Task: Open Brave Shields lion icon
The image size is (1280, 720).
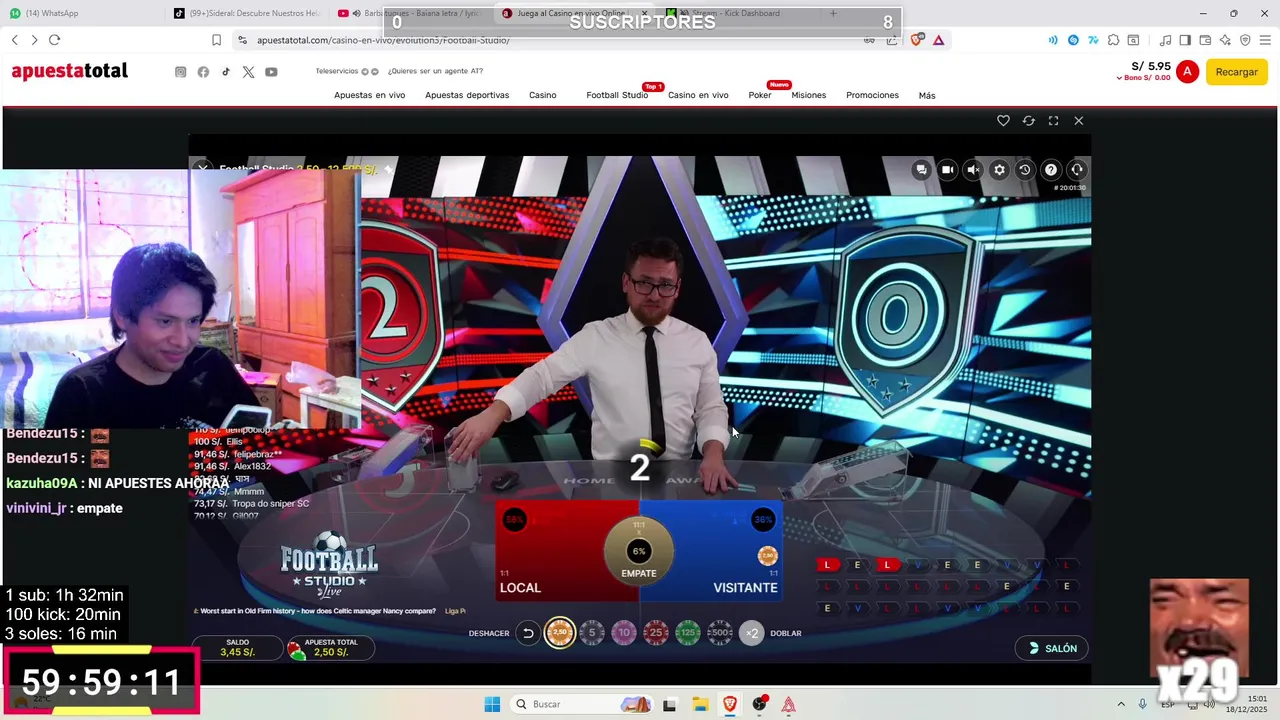Action: [x=917, y=40]
